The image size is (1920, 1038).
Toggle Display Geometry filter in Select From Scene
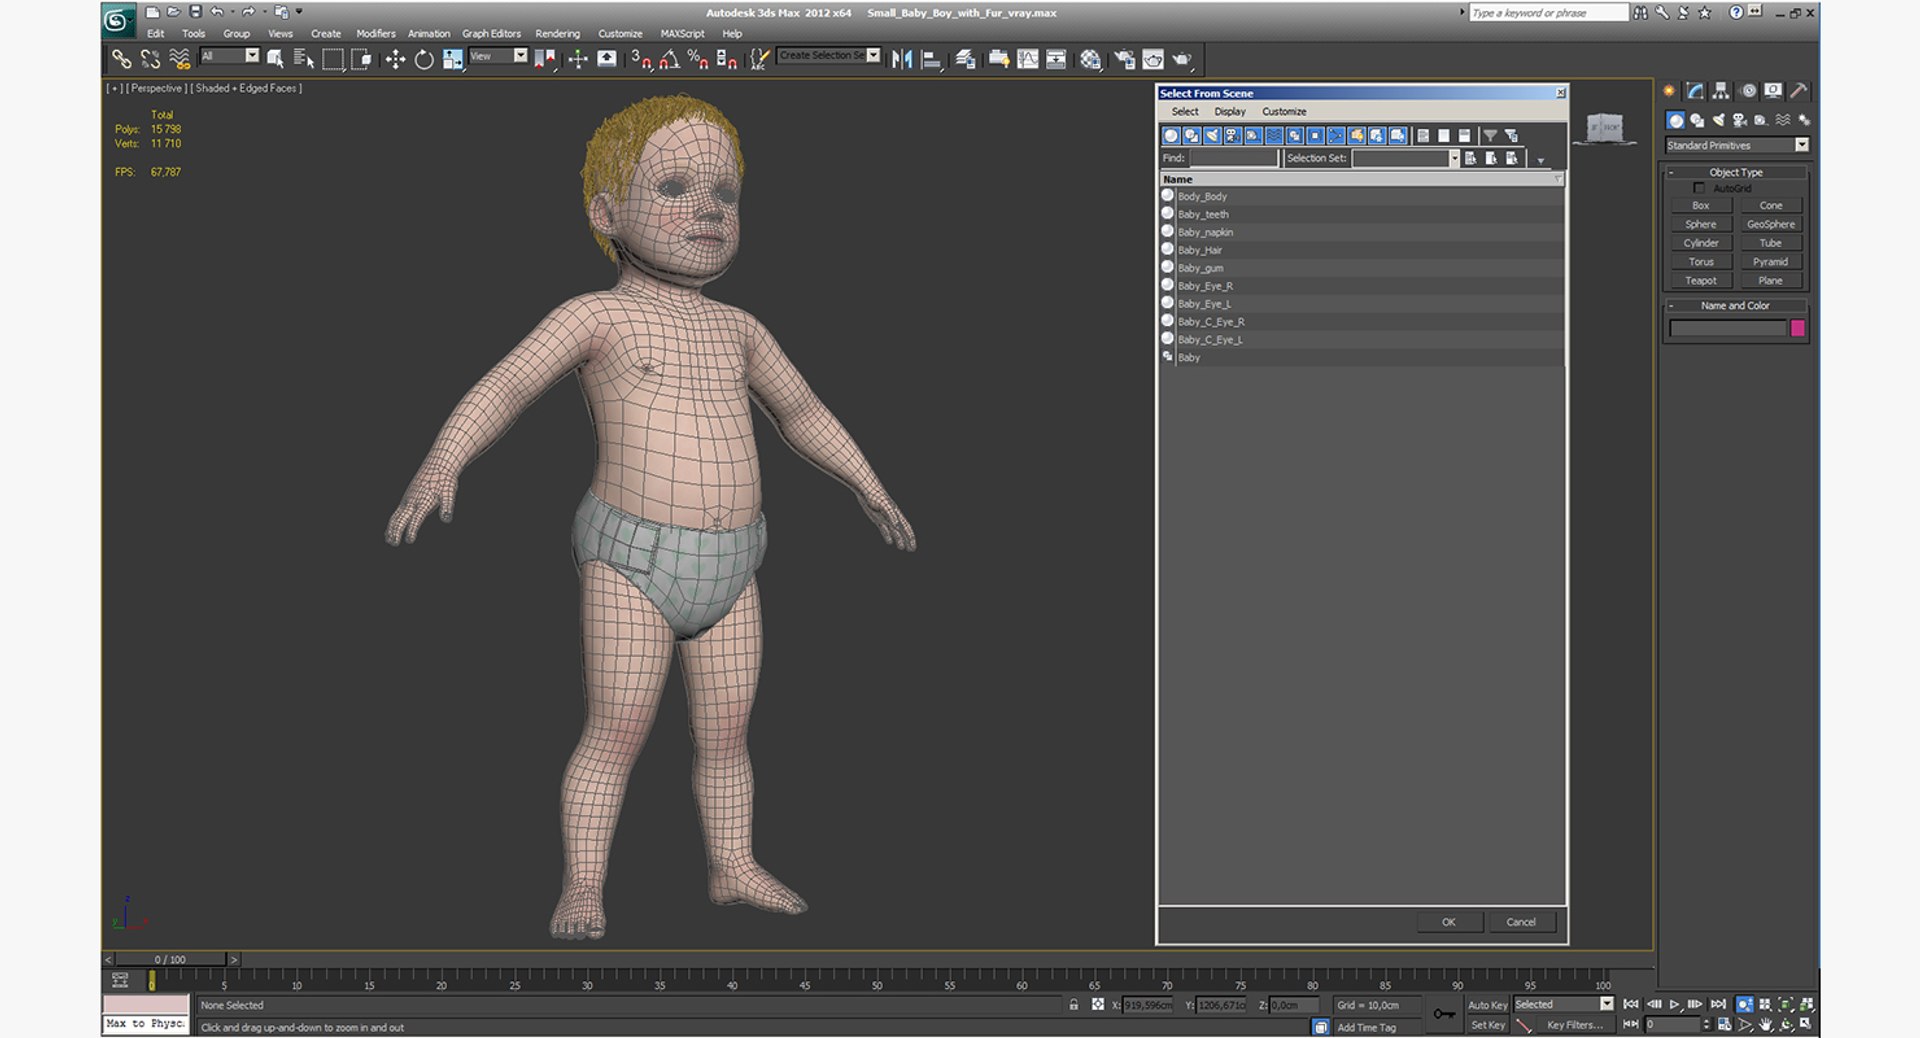pyautogui.click(x=1171, y=135)
